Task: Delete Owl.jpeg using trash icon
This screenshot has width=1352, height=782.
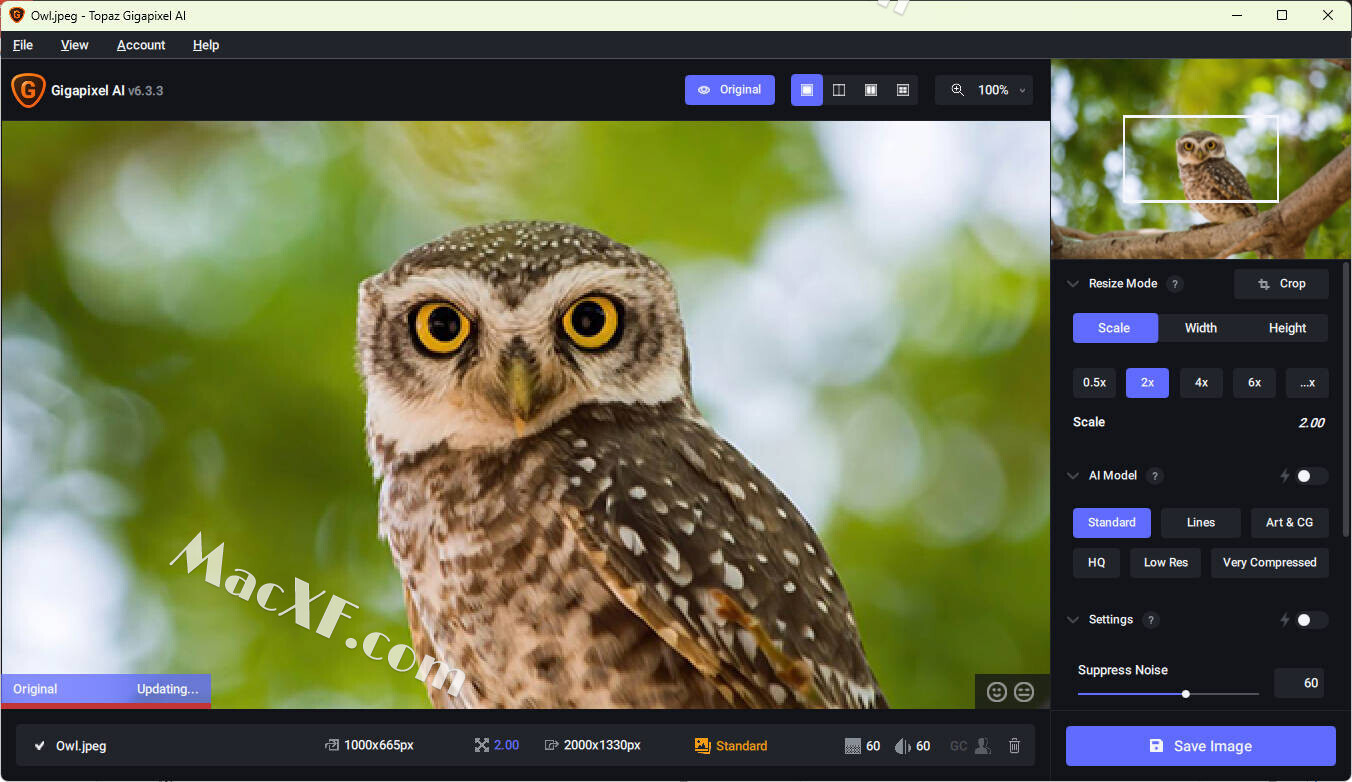Action: coord(1014,746)
